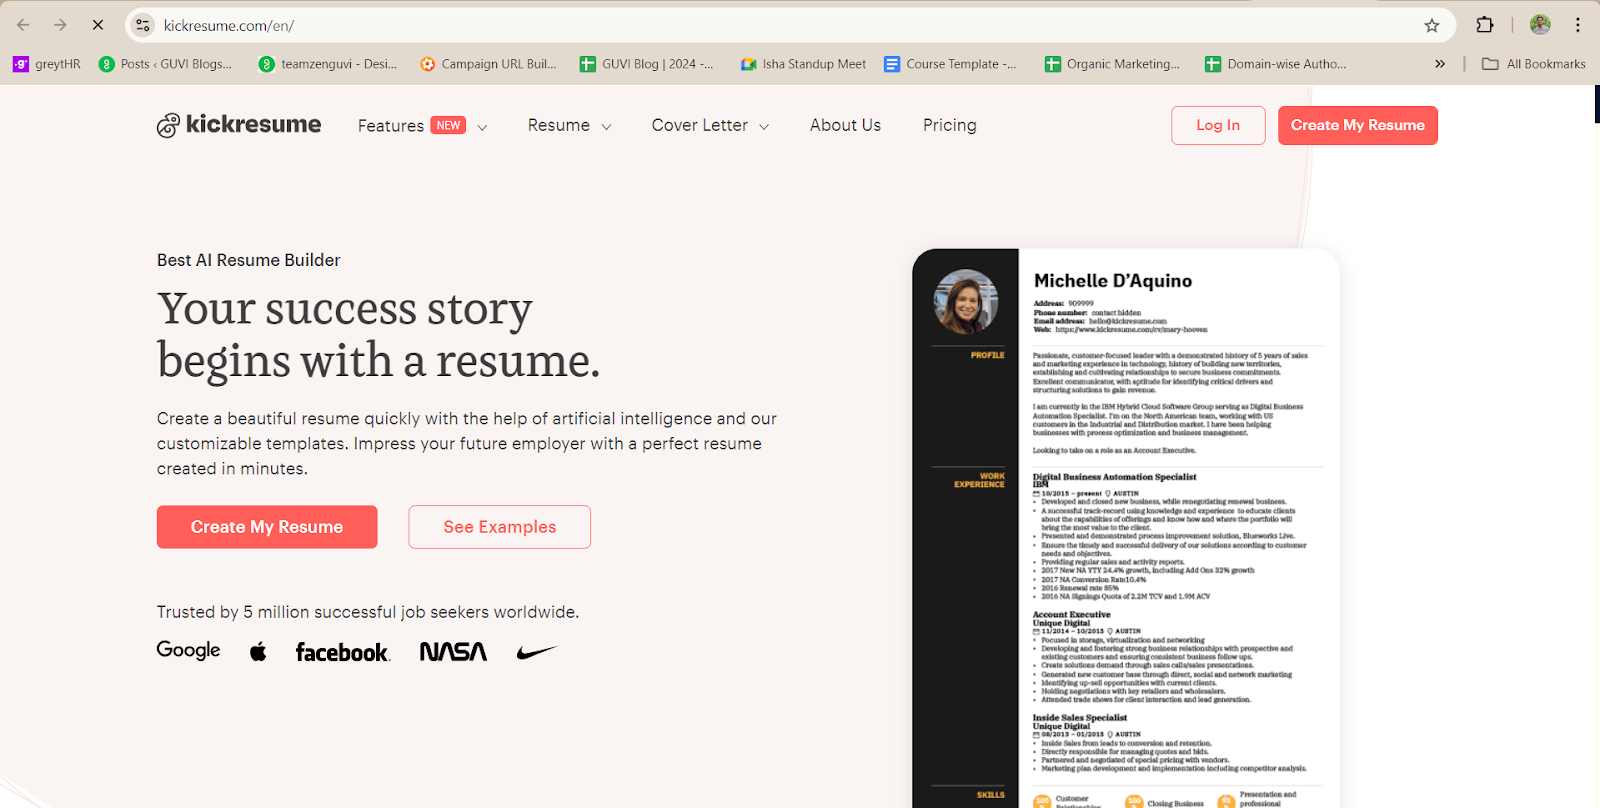The width and height of the screenshot is (1600, 808).
Task: Click 'Inside Sales Specialist' resume heading
Action: [x=1080, y=718]
